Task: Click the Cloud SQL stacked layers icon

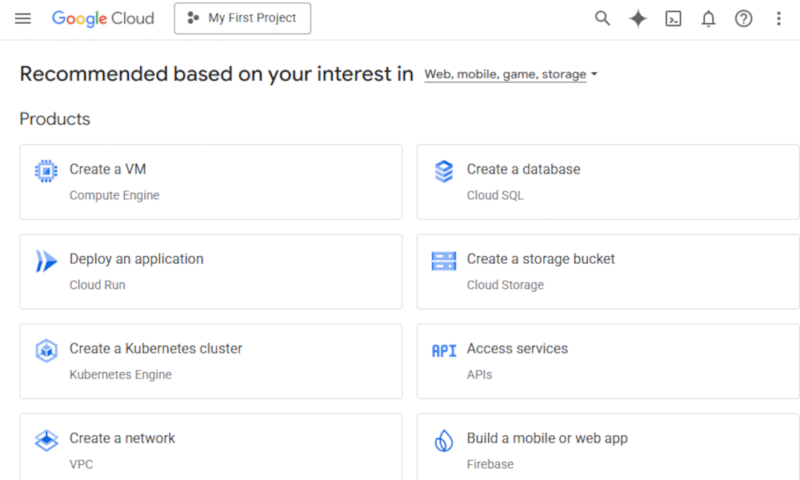Action: pos(444,171)
